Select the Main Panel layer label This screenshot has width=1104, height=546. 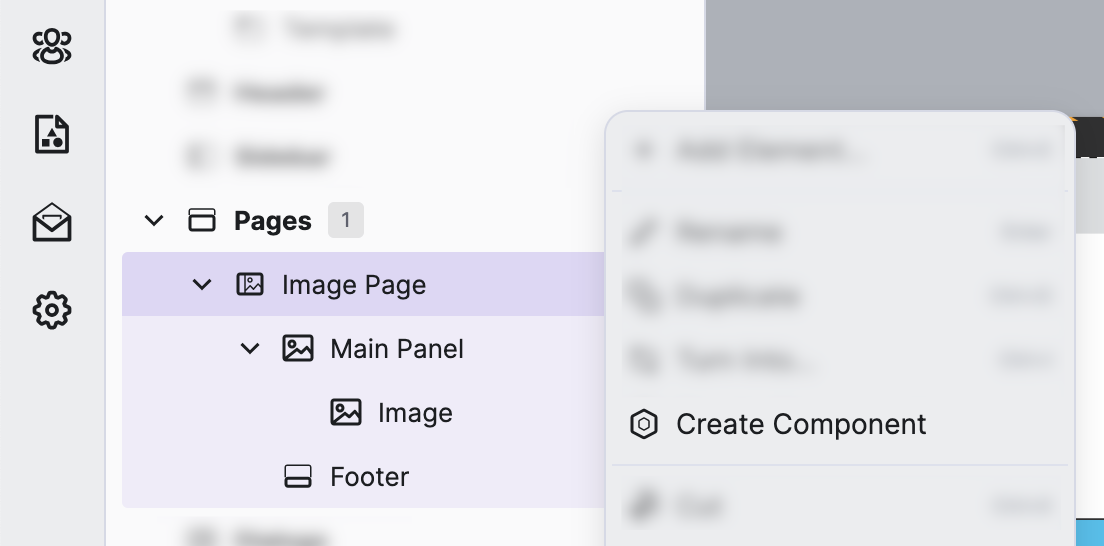(x=397, y=349)
